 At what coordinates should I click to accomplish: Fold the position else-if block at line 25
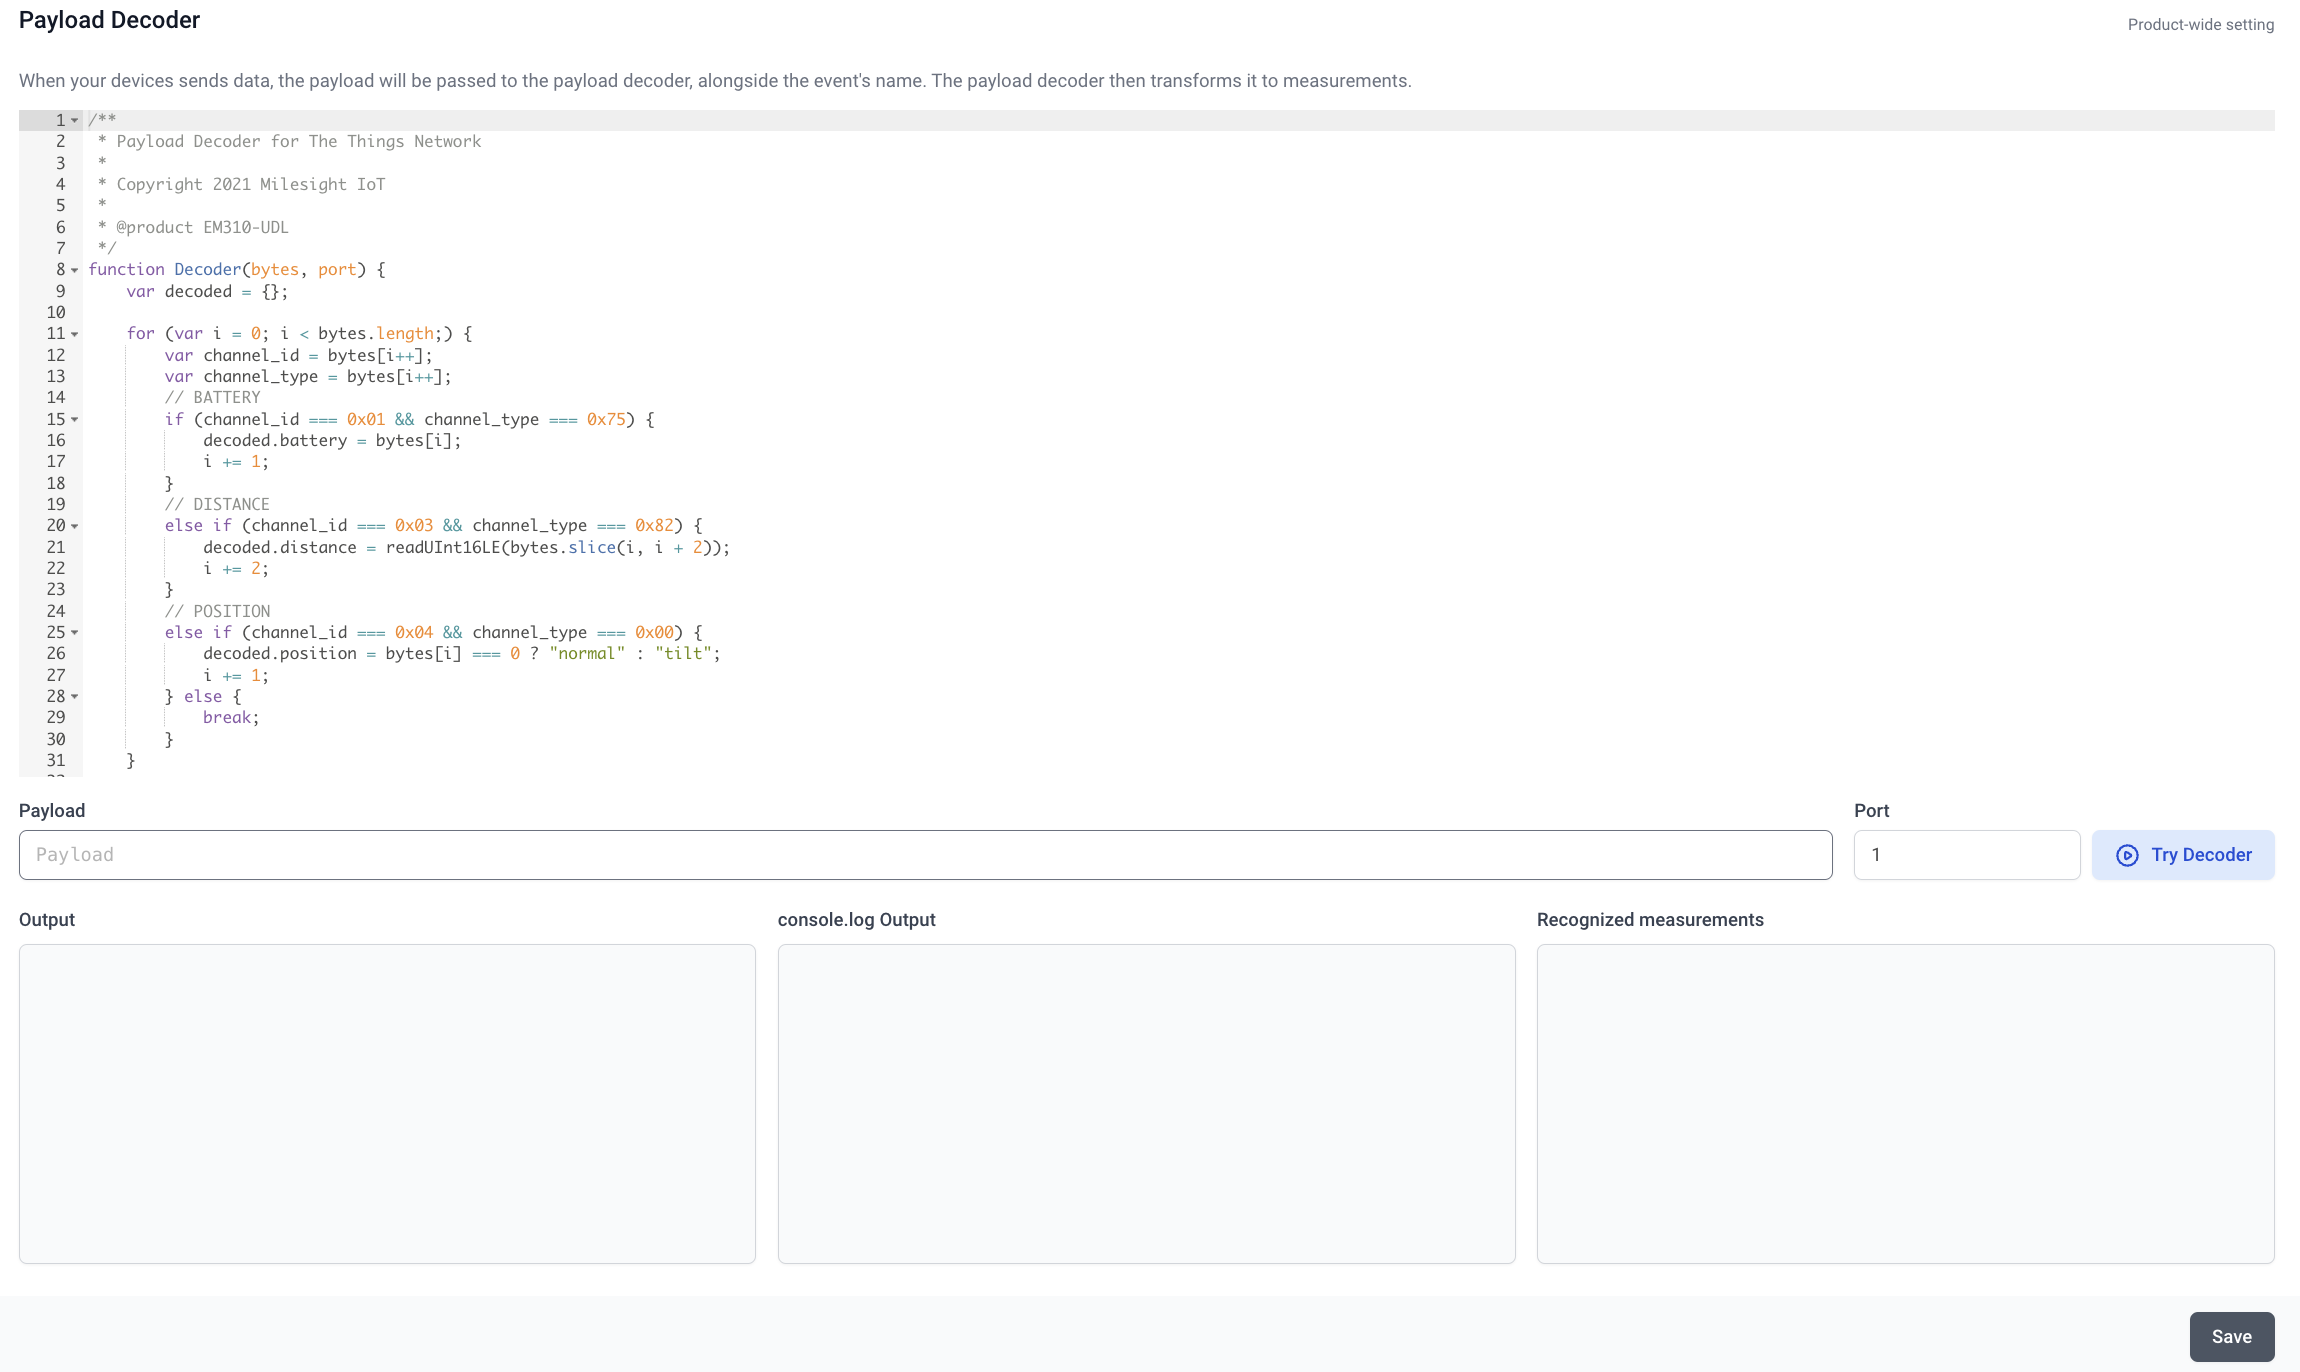pyautogui.click(x=75, y=633)
